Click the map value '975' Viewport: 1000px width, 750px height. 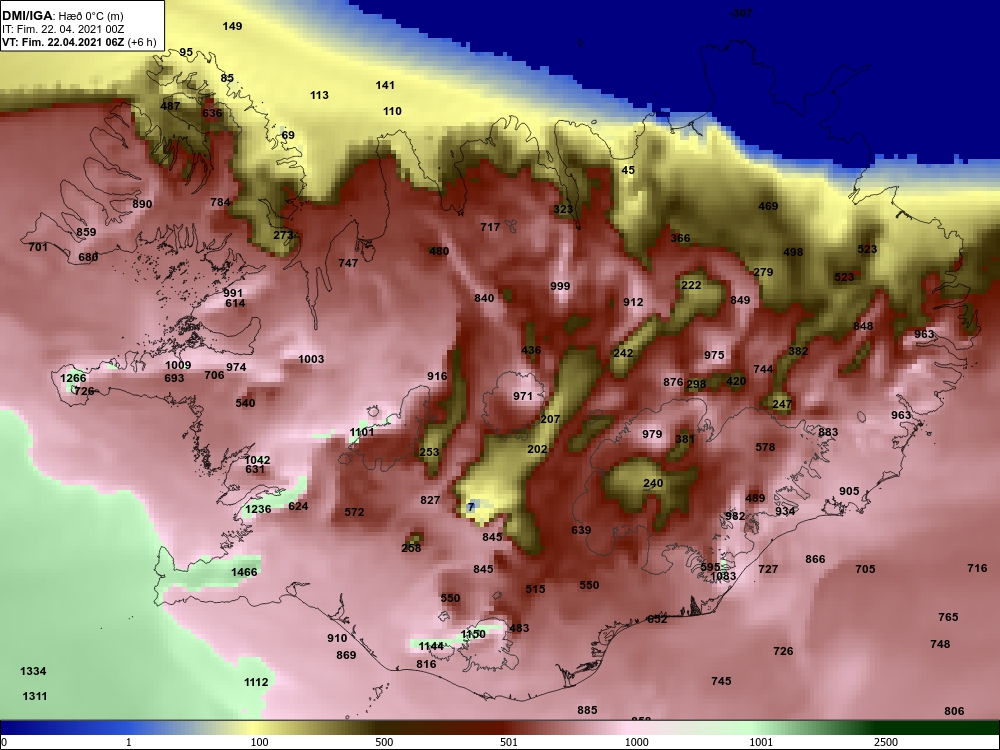pyautogui.click(x=714, y=356)
